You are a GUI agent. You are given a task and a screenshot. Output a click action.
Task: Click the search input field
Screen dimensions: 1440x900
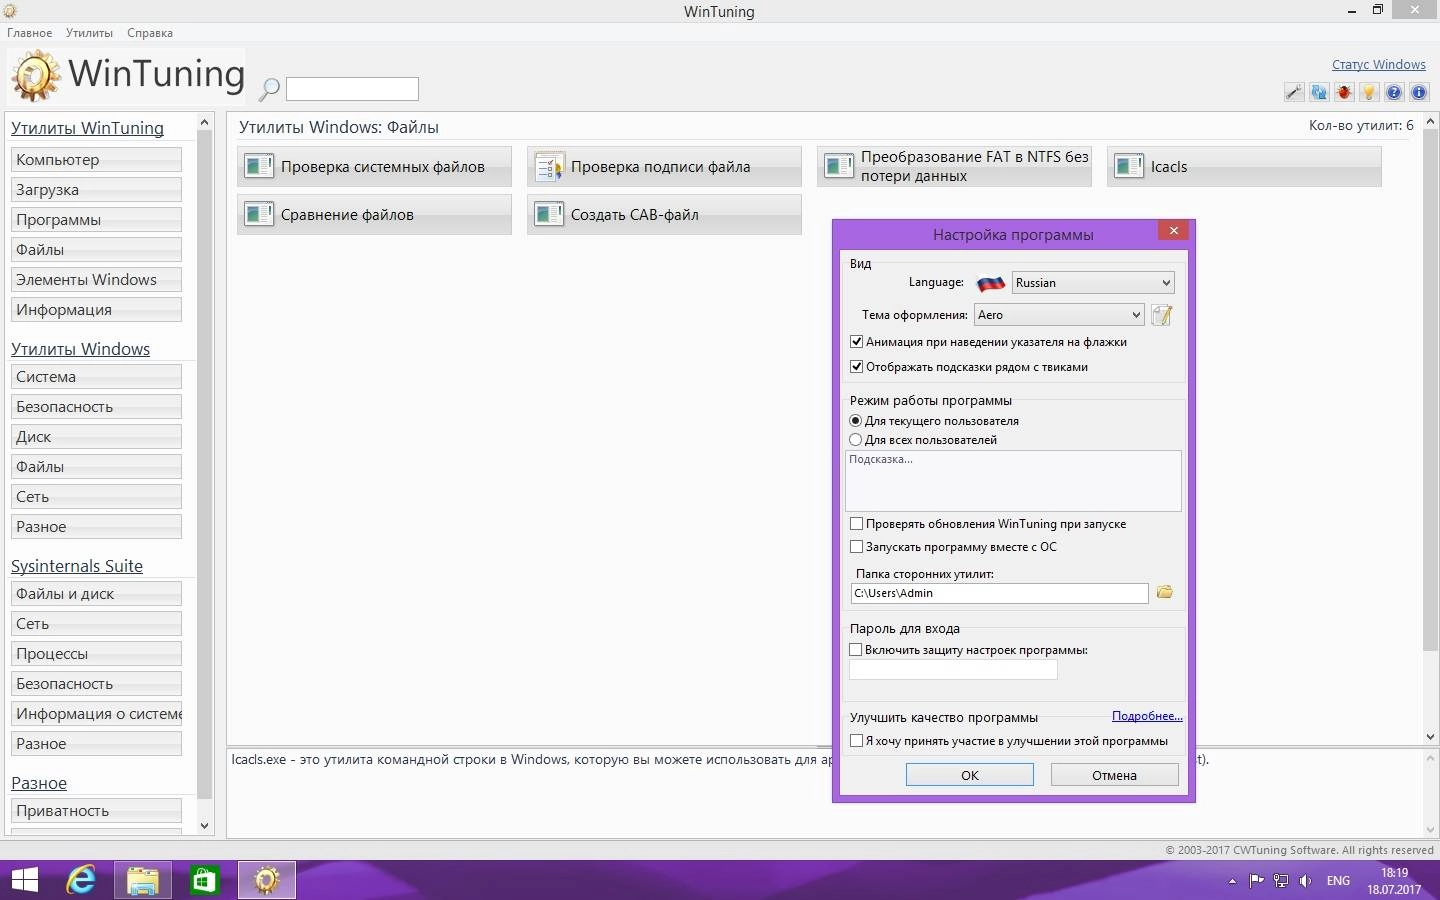pos(352,89)
